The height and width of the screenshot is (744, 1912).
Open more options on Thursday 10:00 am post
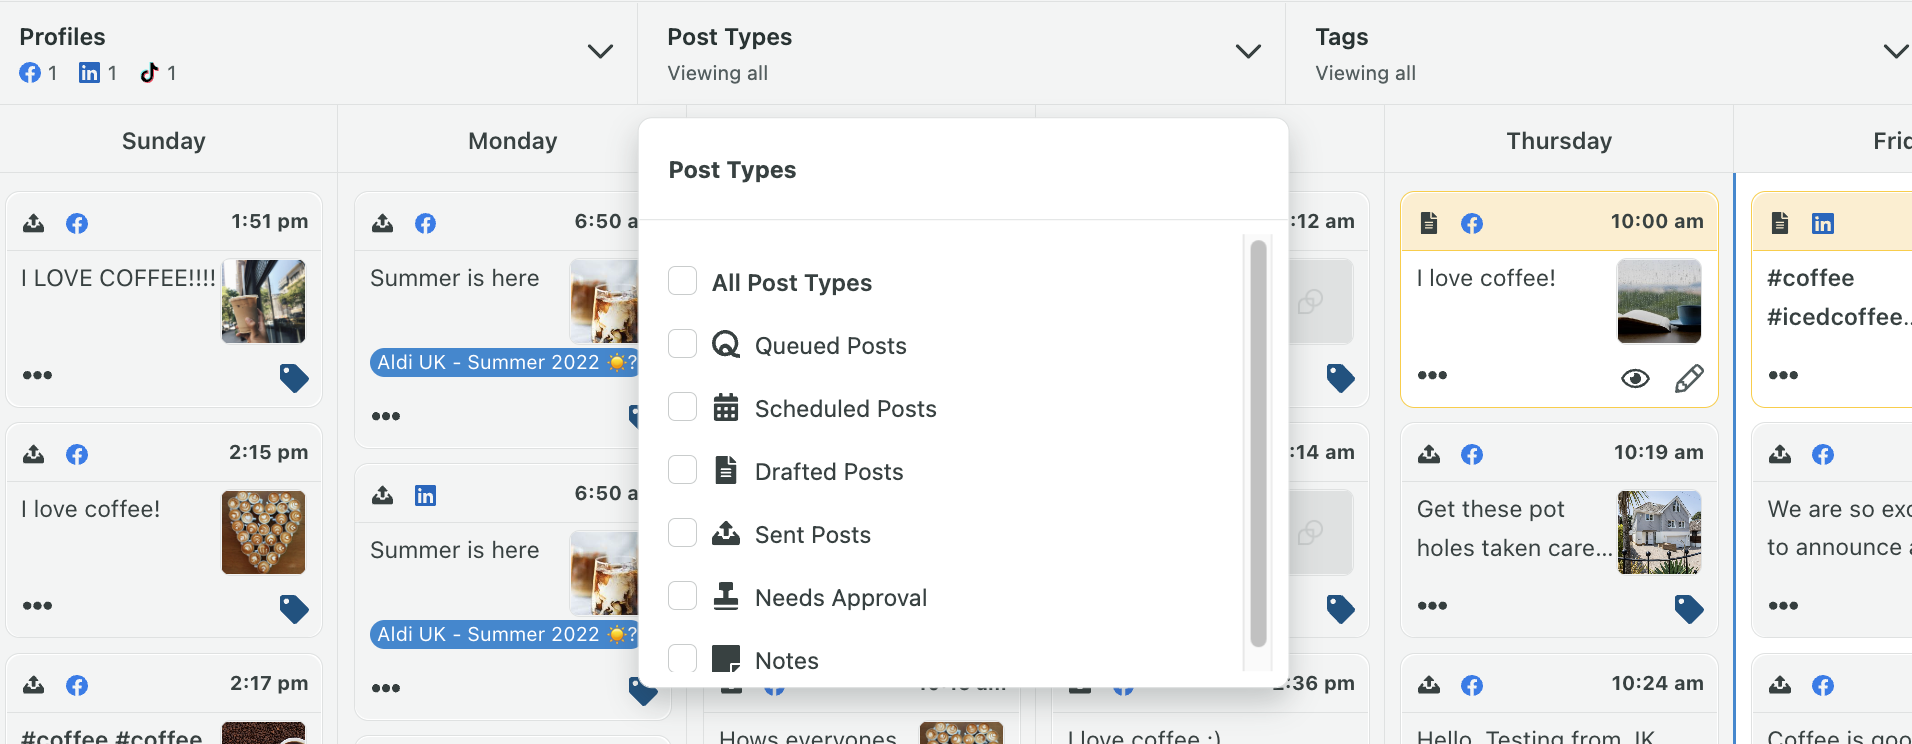[x=1432, y=375]
